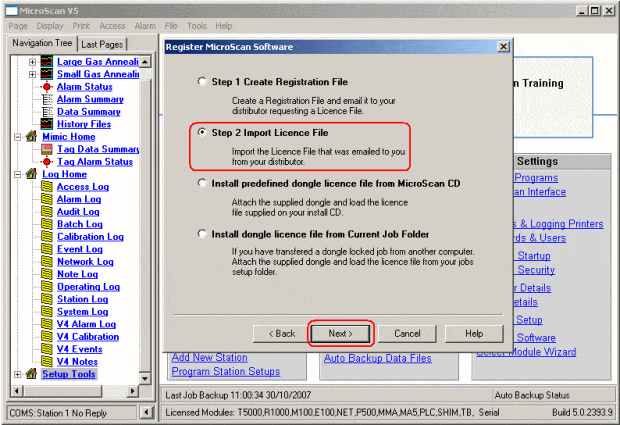Expand the Small Gas Annealing node
The height and width of the screenshot is (425, 620).
click(x=32, y=74)
